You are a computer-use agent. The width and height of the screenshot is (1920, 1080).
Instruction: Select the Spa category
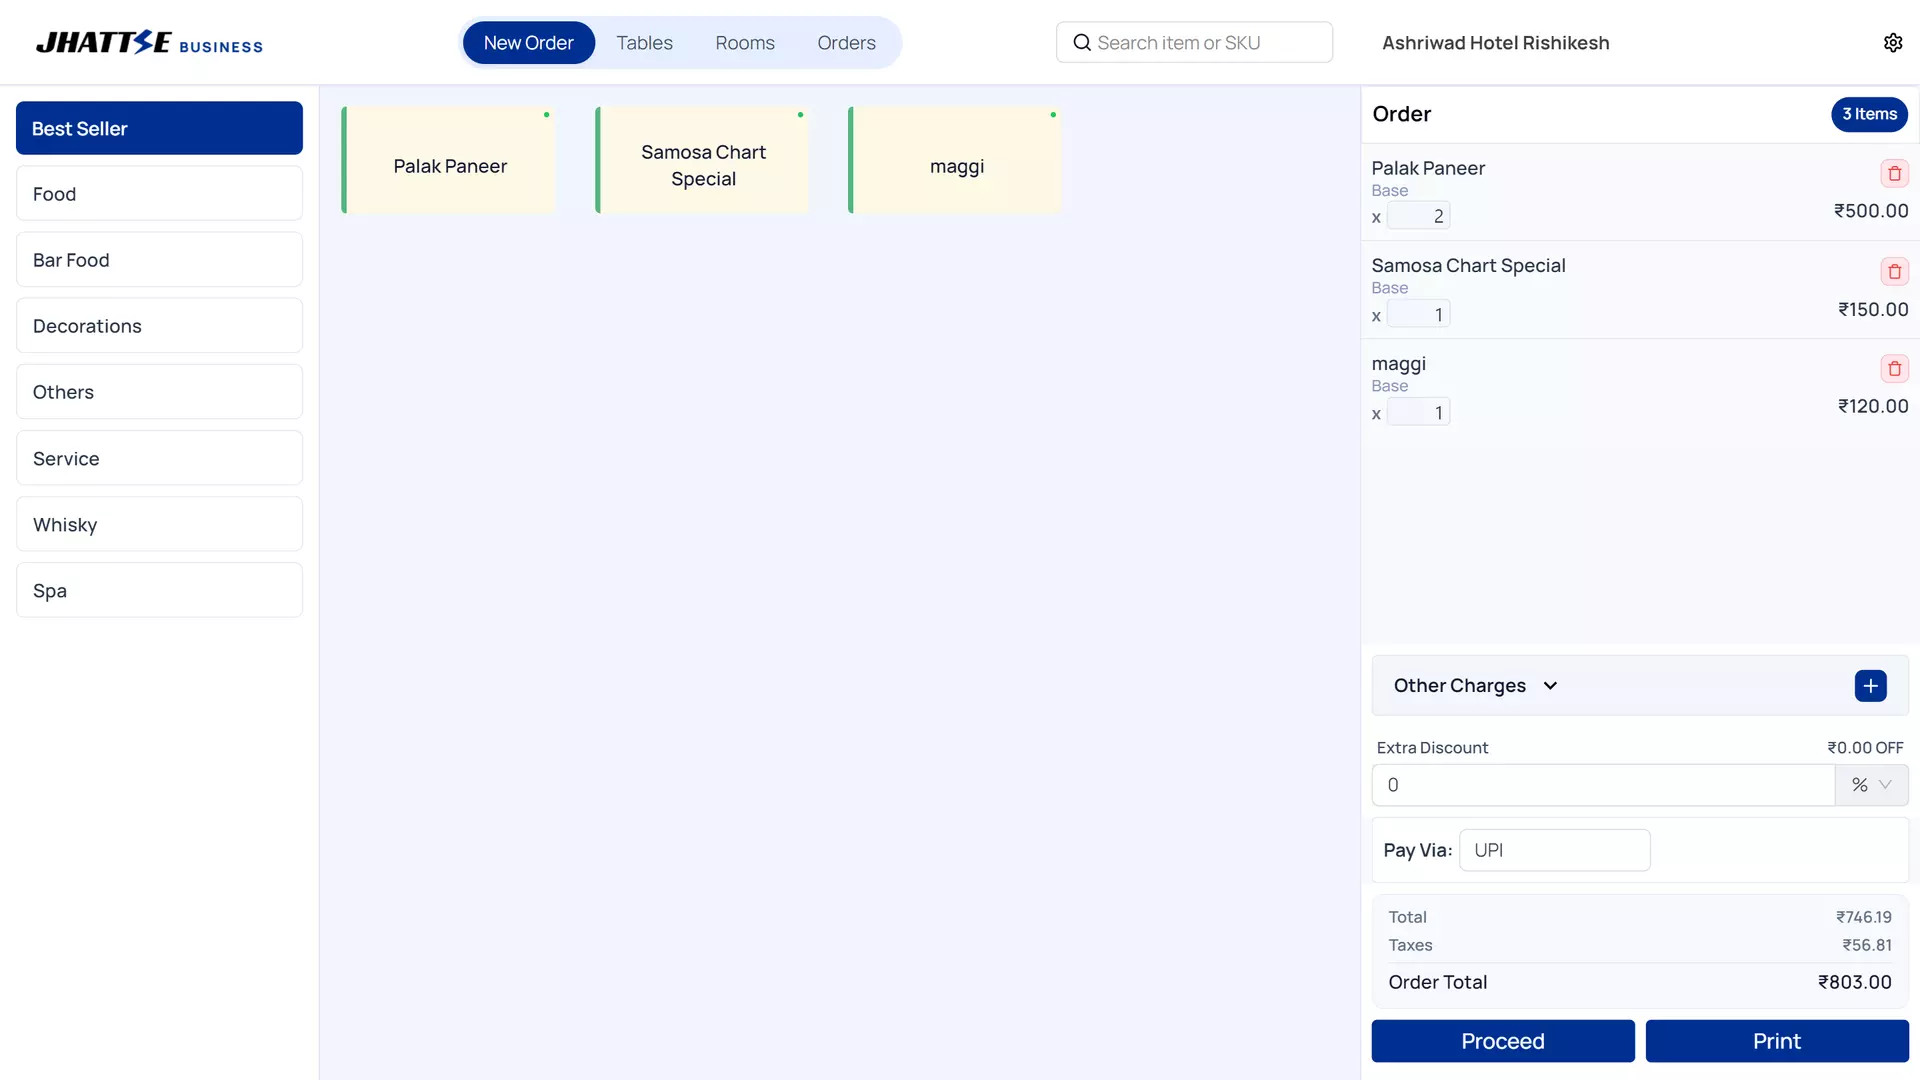pyautogui.click(x=159, y=590)
